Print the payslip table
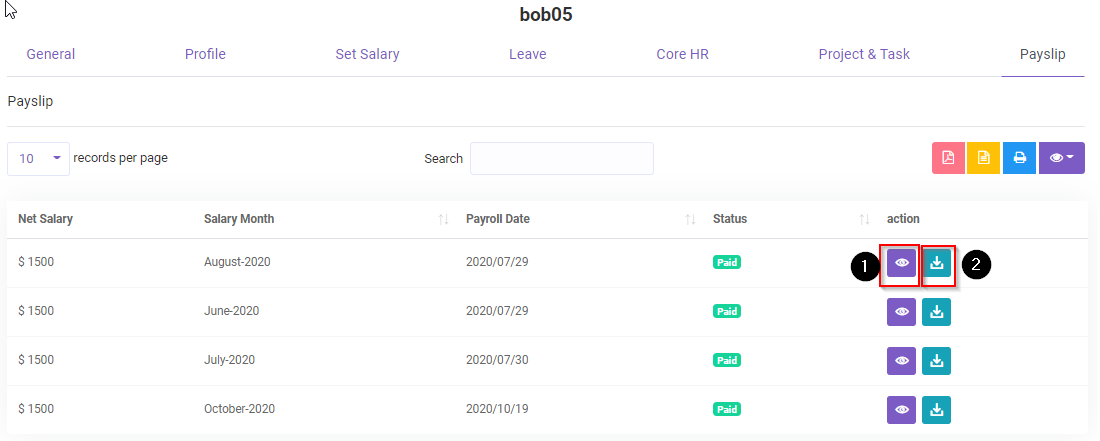This screenshot has width=1100, height=441. pyautogui.click(x=1019, y=158)
